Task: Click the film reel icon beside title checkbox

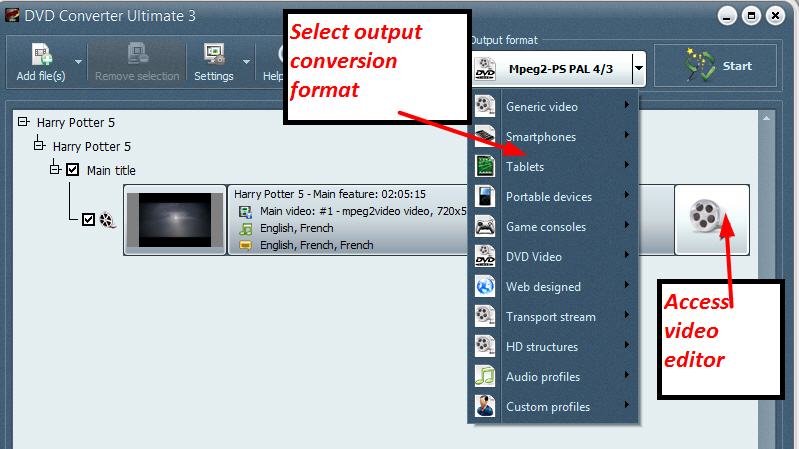Action: tap(108, 220)
